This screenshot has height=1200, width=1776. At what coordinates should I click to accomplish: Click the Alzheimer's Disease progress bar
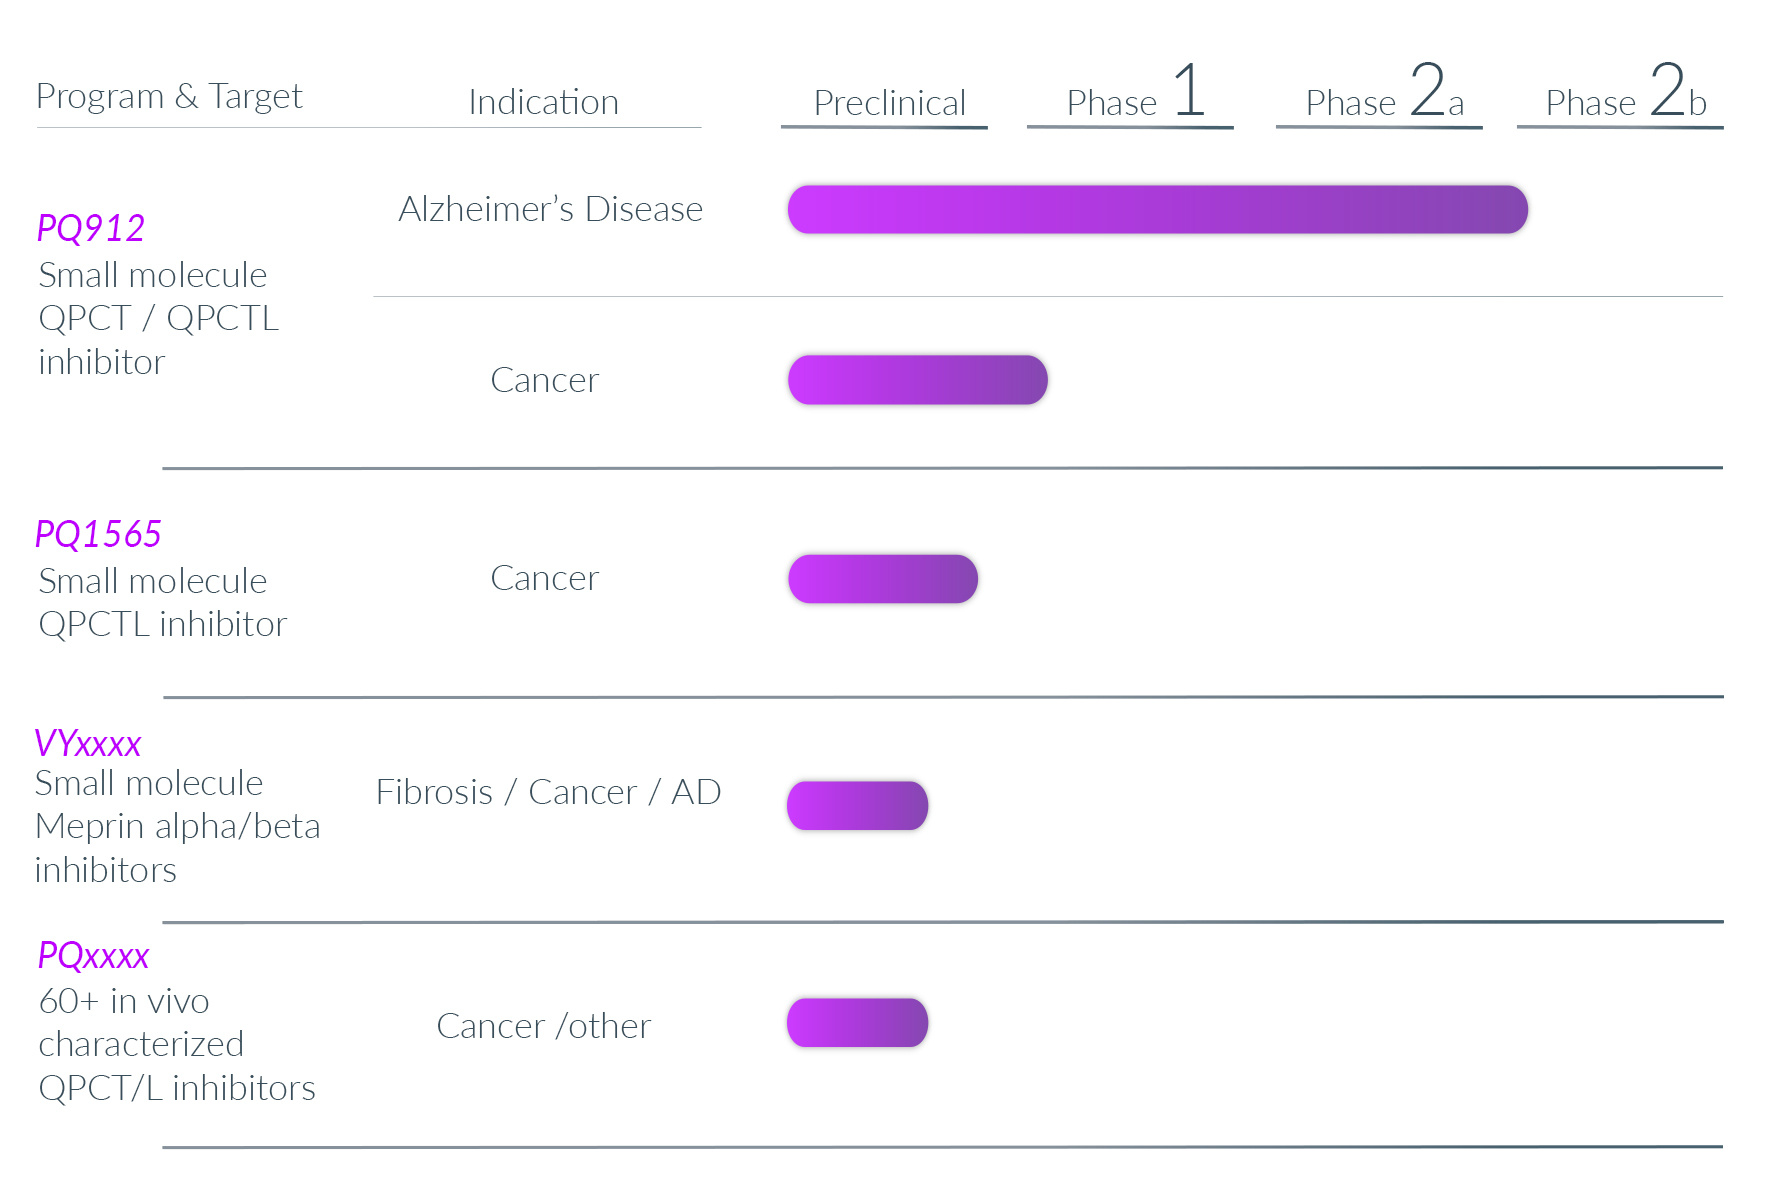click(x=1158, y=209)
